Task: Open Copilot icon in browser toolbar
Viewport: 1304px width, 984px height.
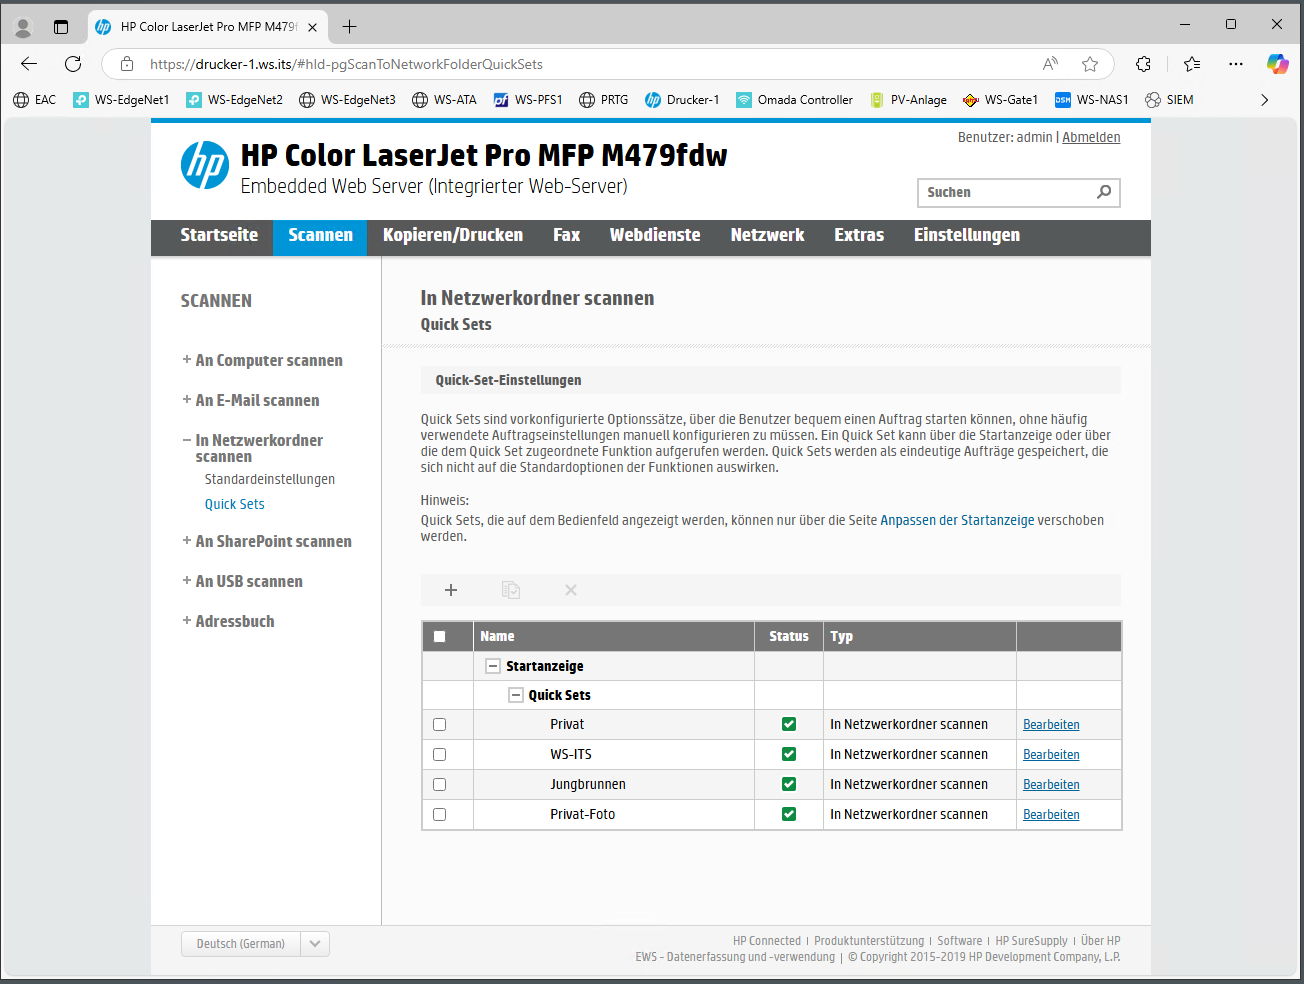Action: pos(1278,64)
